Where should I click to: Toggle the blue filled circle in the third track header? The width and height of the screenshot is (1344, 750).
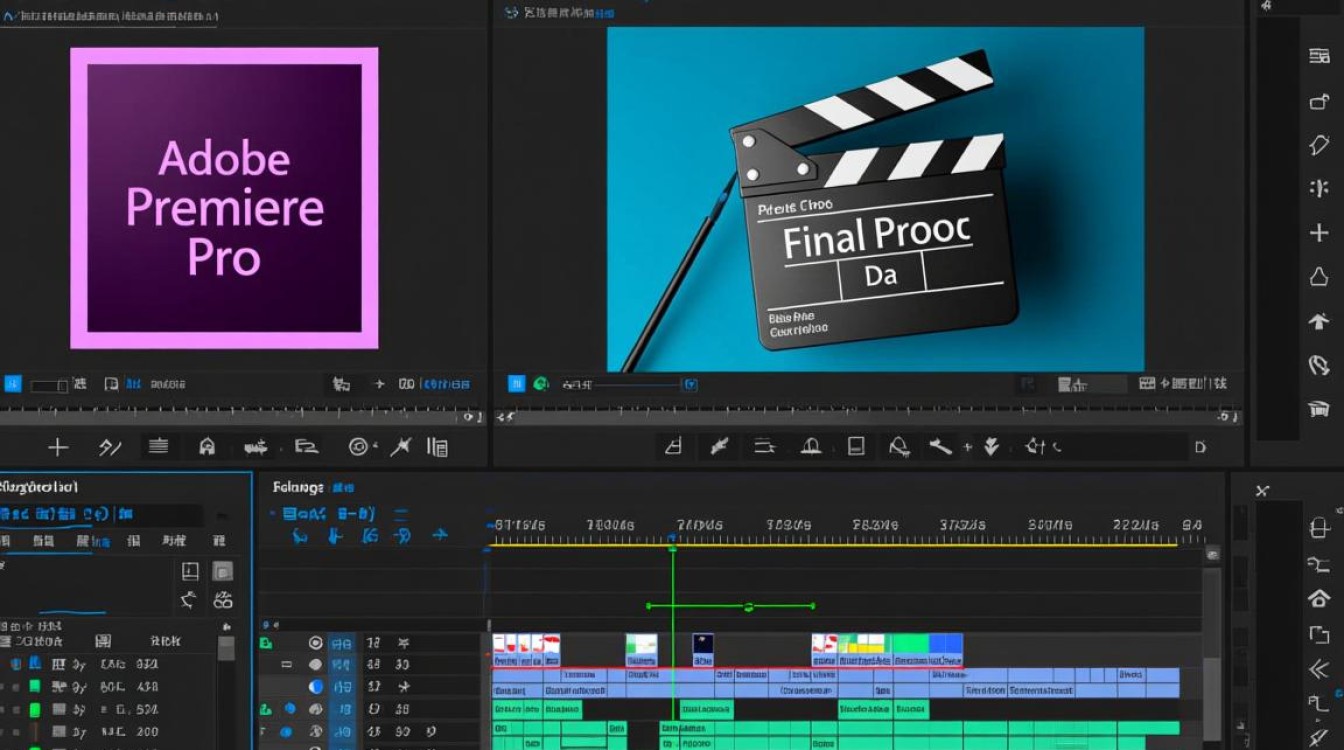[x=316, y=687]
